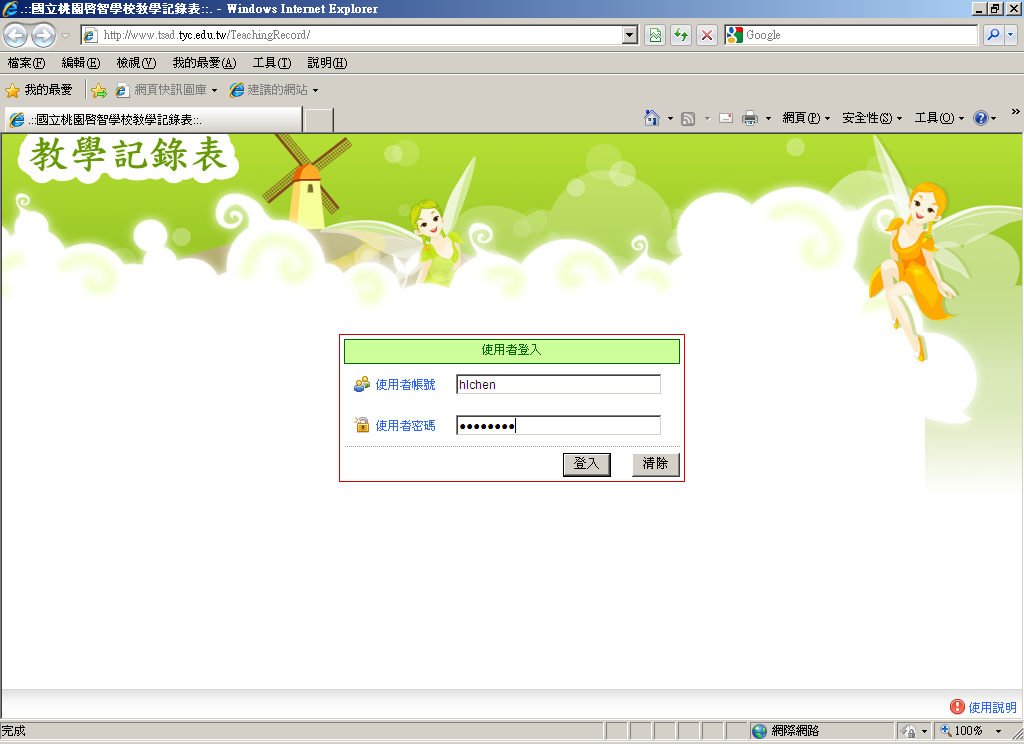Image resolution: width=1024 pixels, height=744 pixels.
Task: Click the 使用者密碼 password field
Action: coord(558,426)
